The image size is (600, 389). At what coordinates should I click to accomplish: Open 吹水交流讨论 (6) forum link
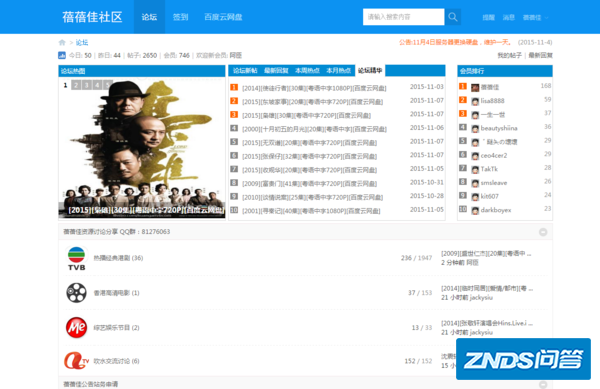(116, 361)
